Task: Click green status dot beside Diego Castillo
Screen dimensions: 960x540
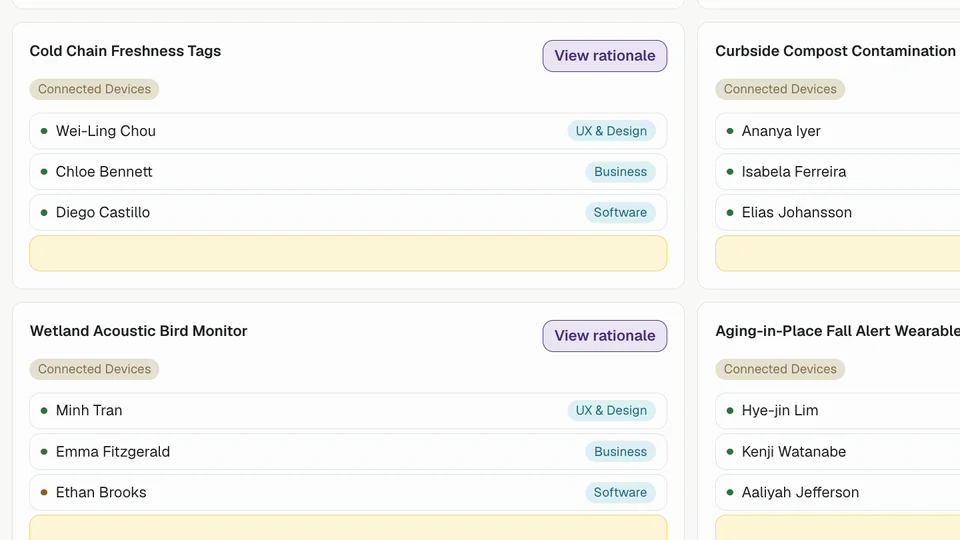Action: coord(44,212)
